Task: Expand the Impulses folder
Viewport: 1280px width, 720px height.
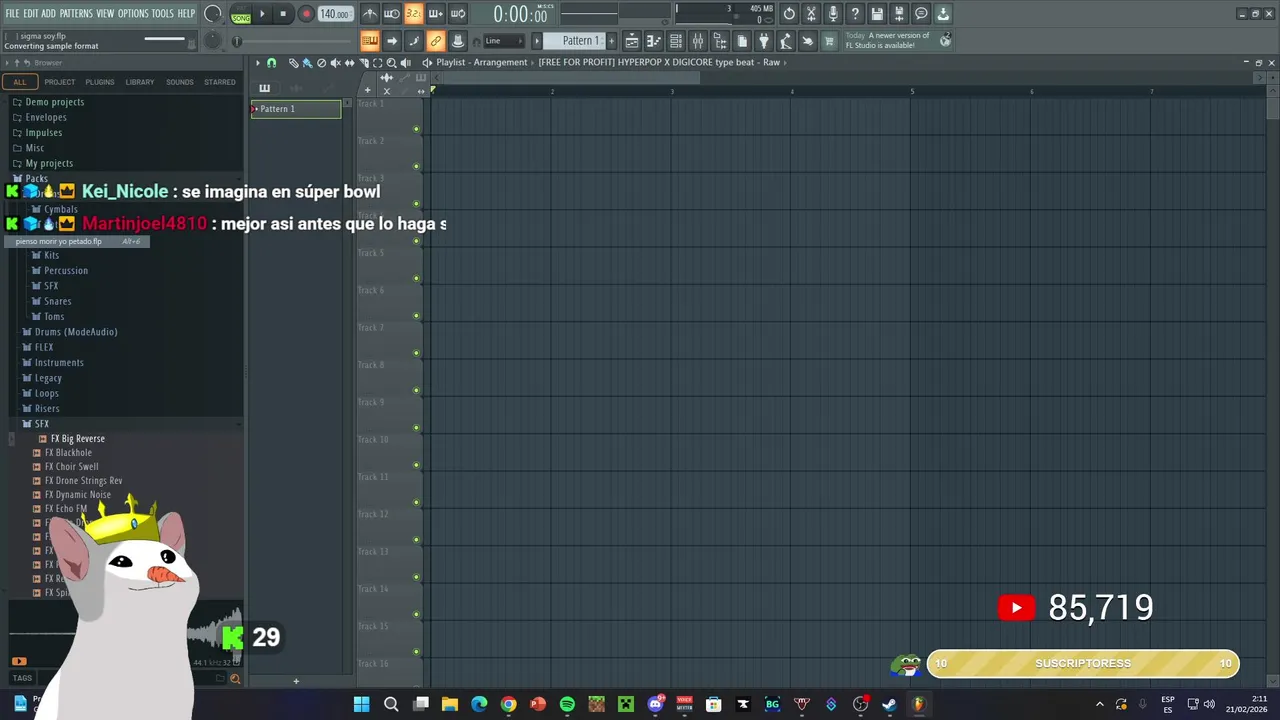Action: click(x=44, y=132)
